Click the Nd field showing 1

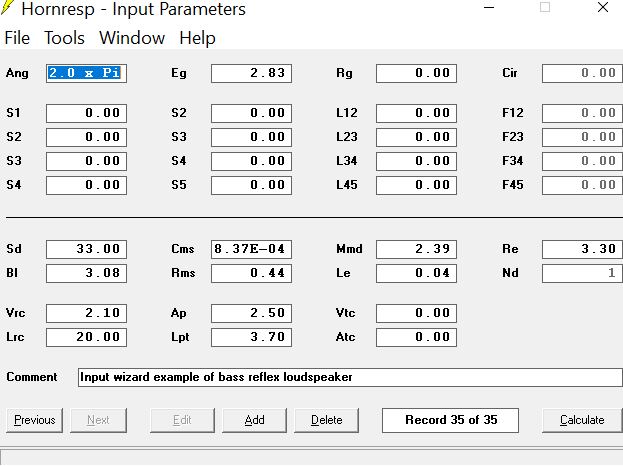(x=582, y=273)
